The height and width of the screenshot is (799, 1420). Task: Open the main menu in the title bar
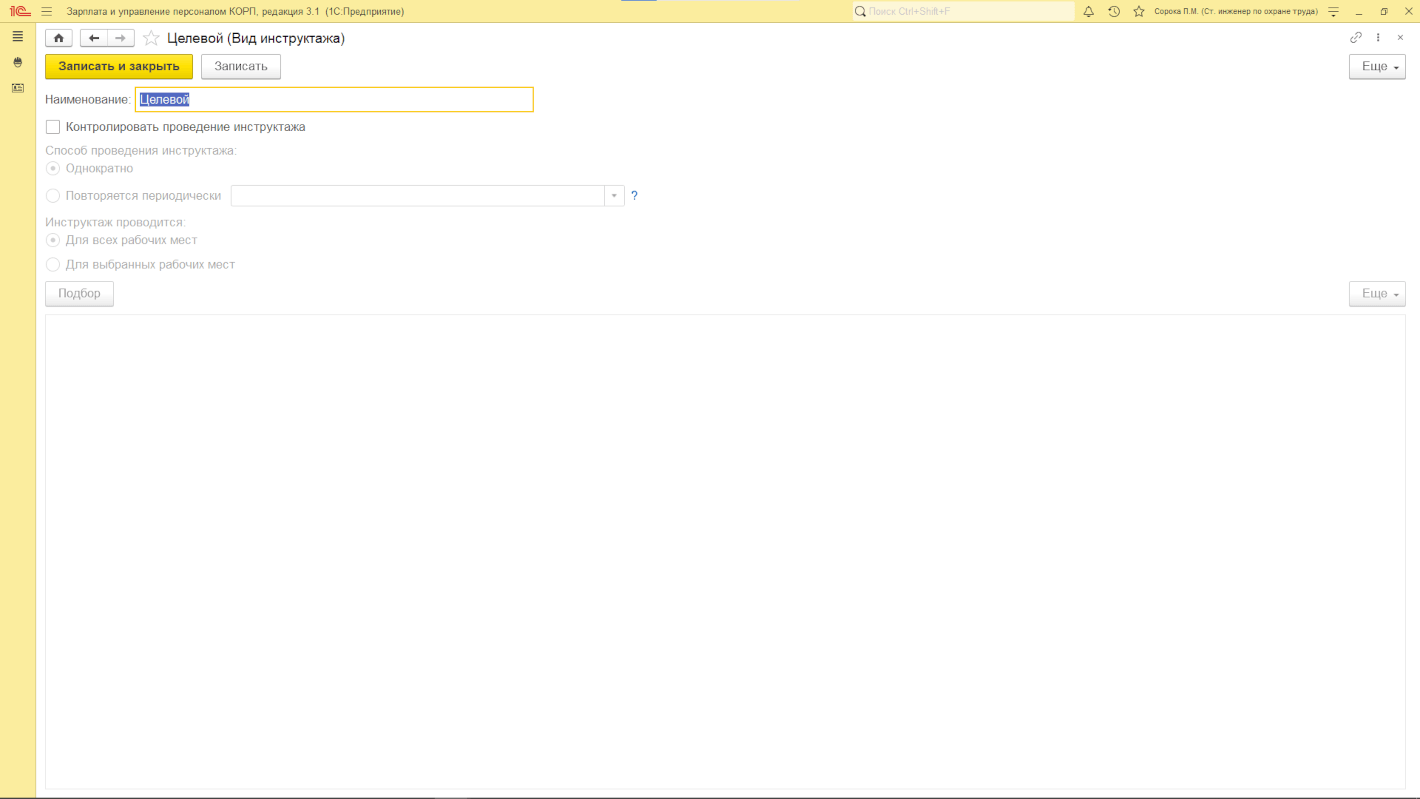pos(46,11)
